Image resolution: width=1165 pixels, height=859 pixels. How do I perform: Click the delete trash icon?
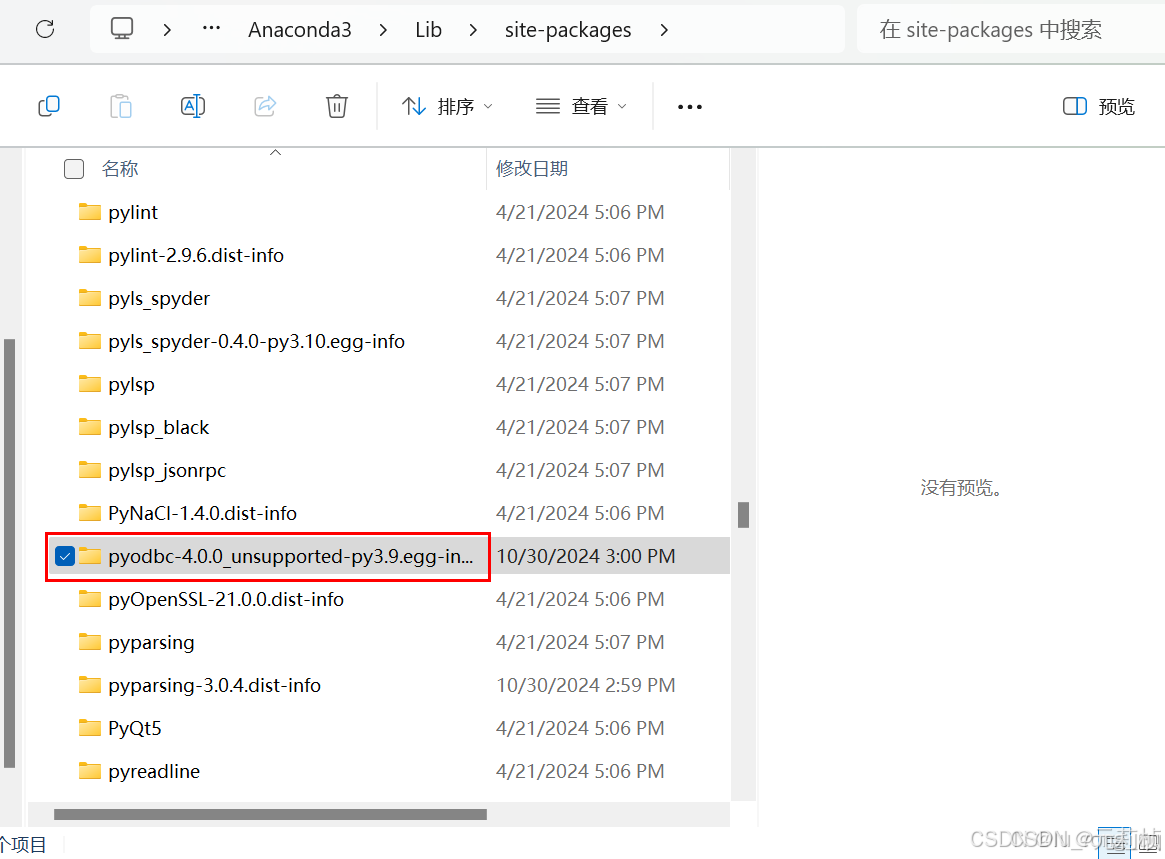[337, 106]
